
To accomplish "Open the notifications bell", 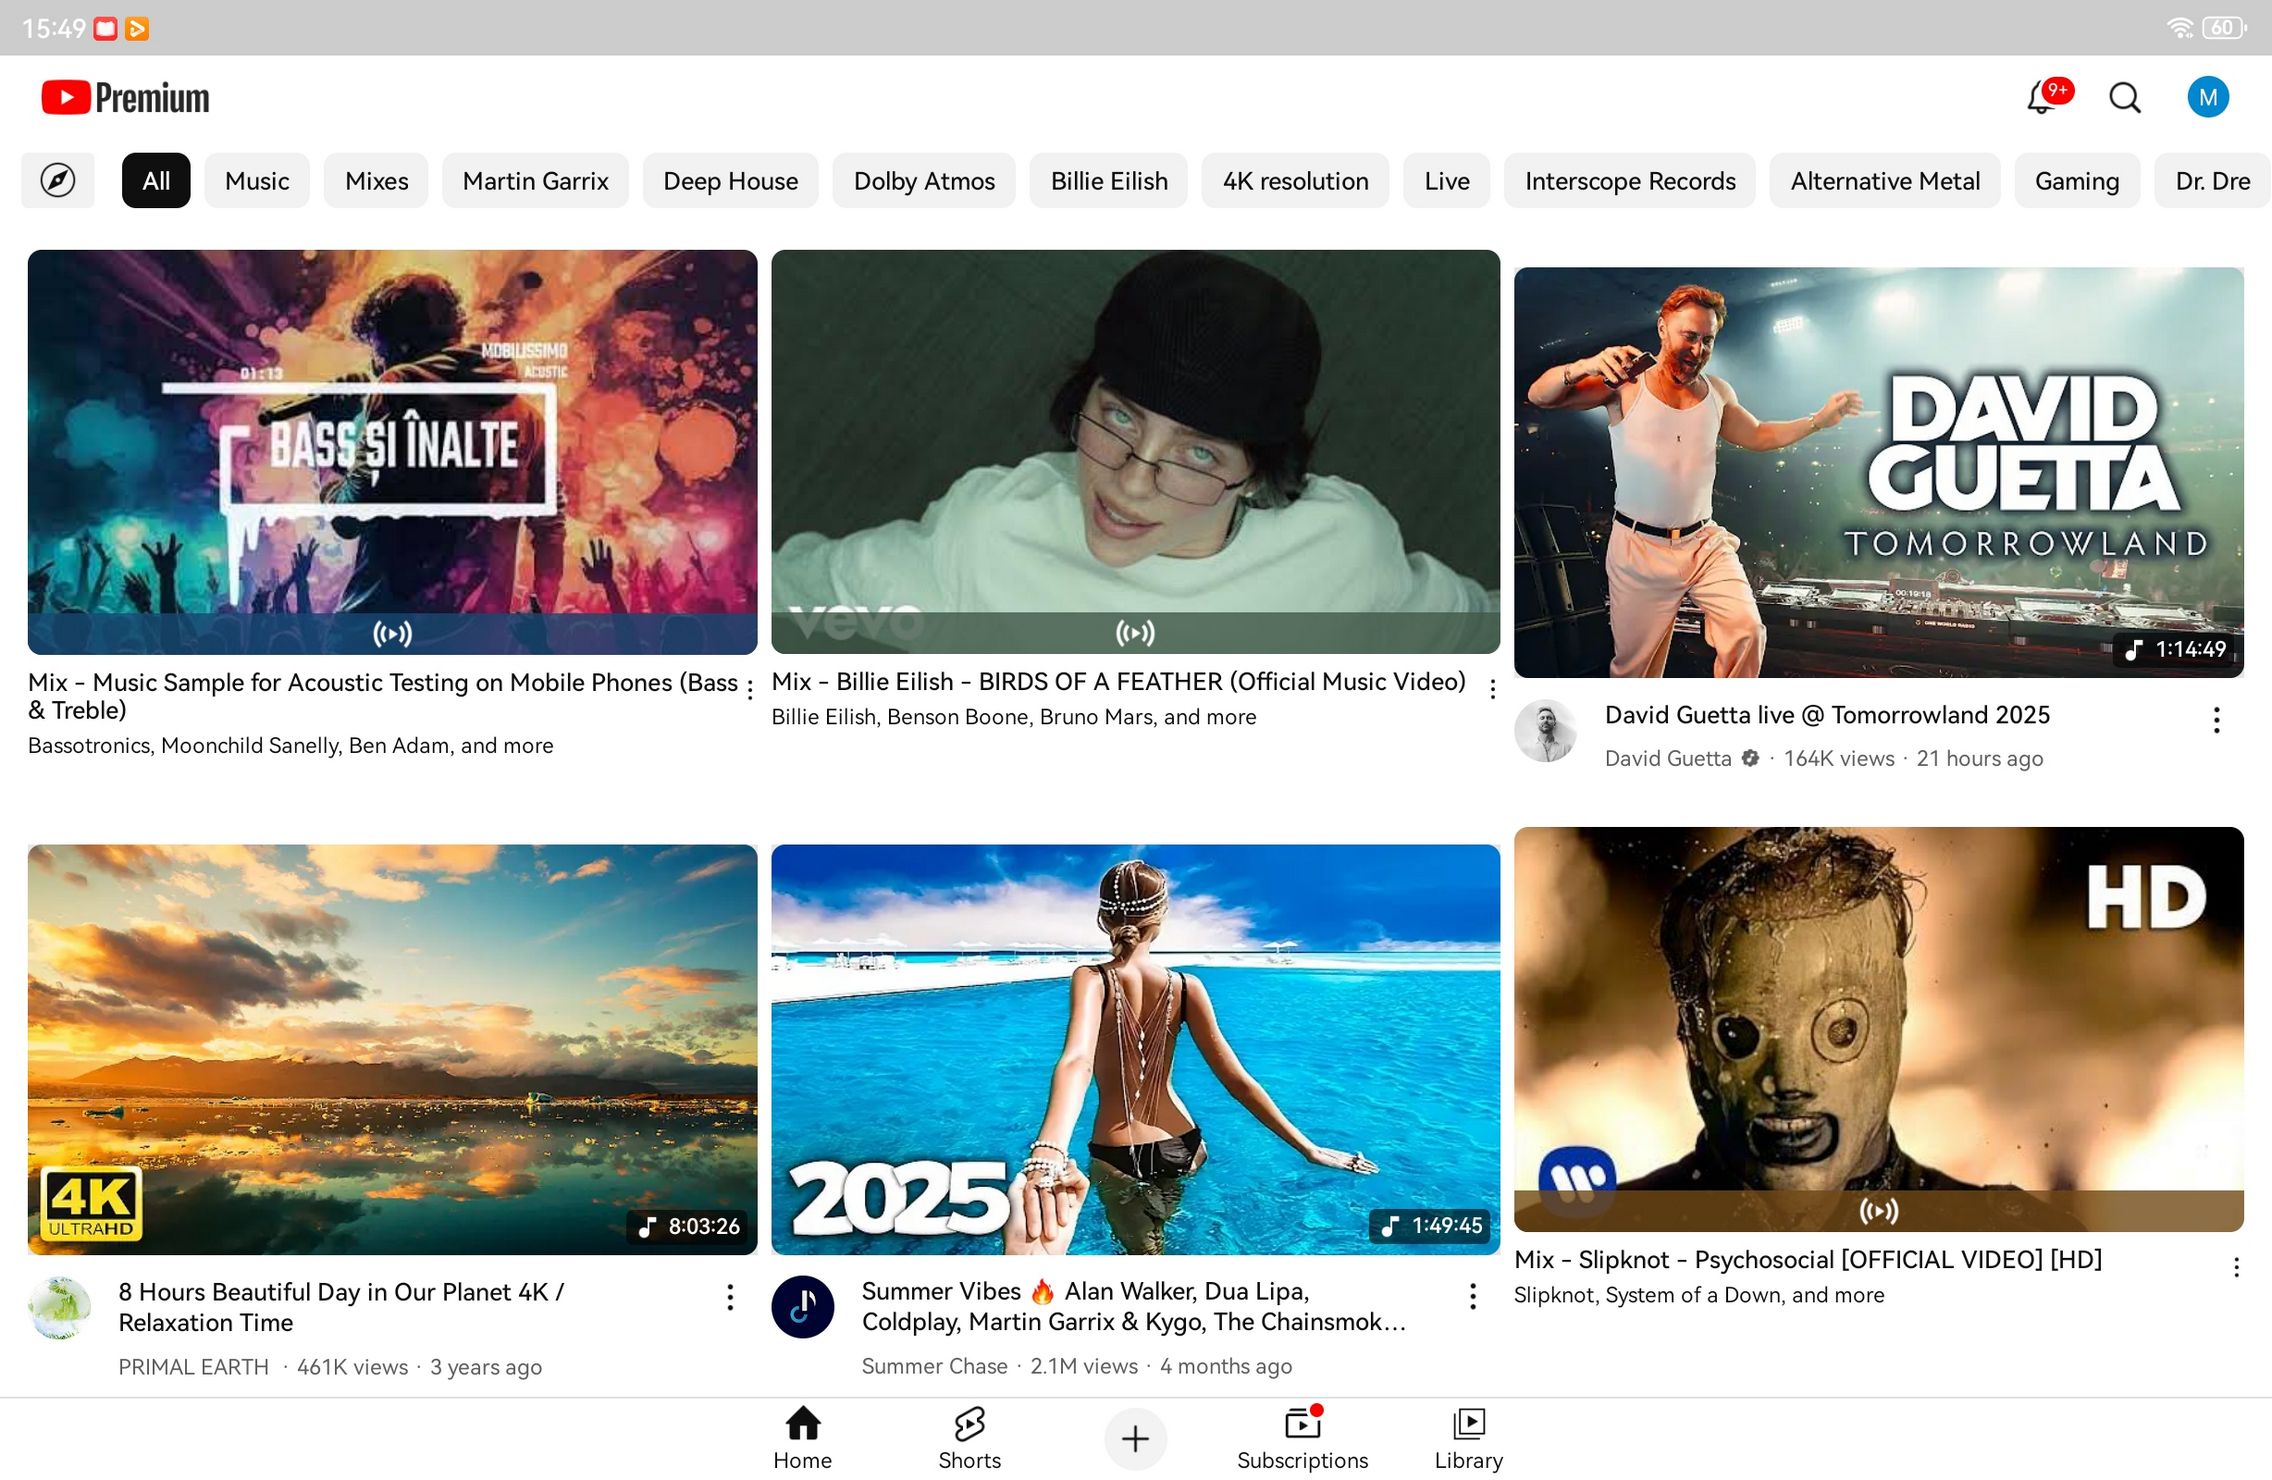I will pos(2044,97).
